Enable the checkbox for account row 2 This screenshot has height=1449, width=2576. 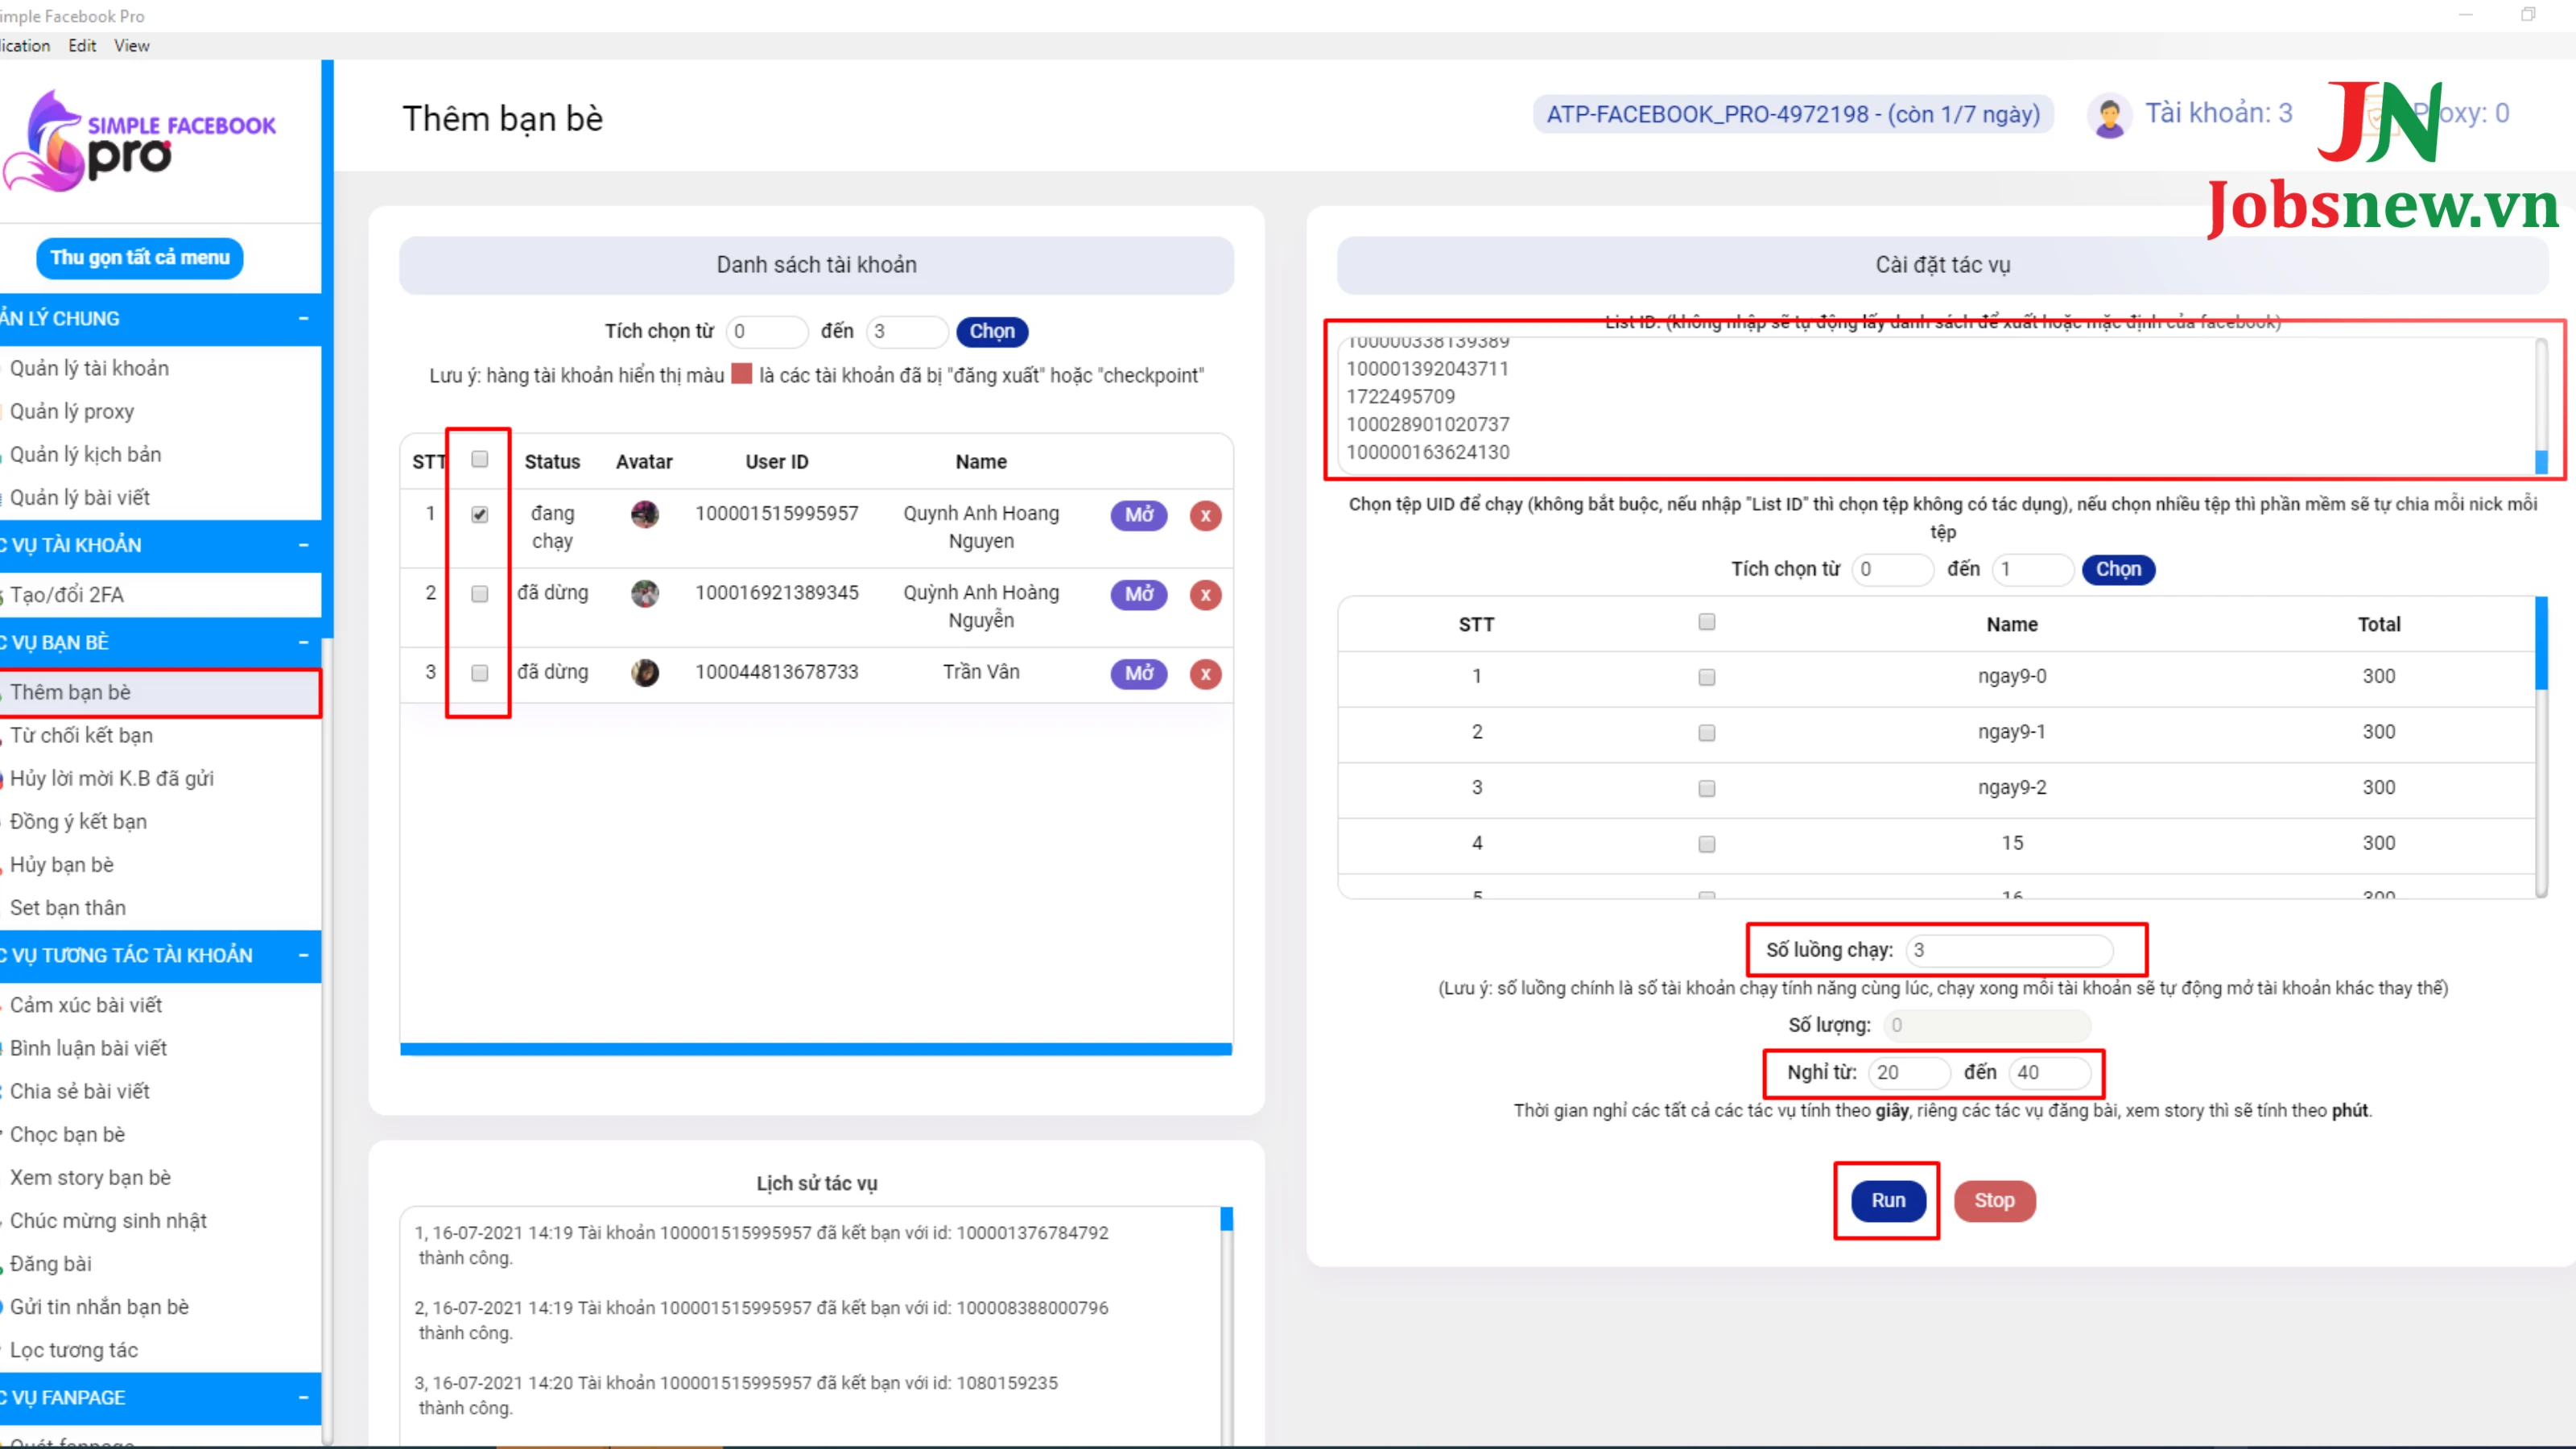coord(480,592)
